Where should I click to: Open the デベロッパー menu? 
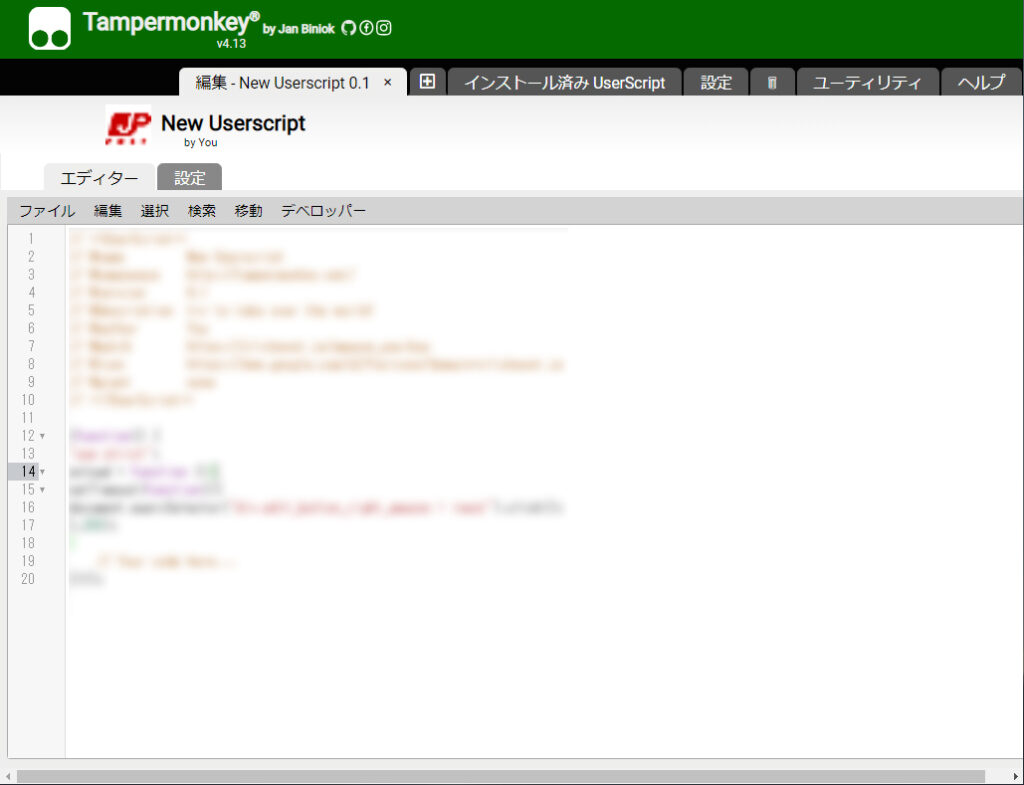(x=323, y=211)
